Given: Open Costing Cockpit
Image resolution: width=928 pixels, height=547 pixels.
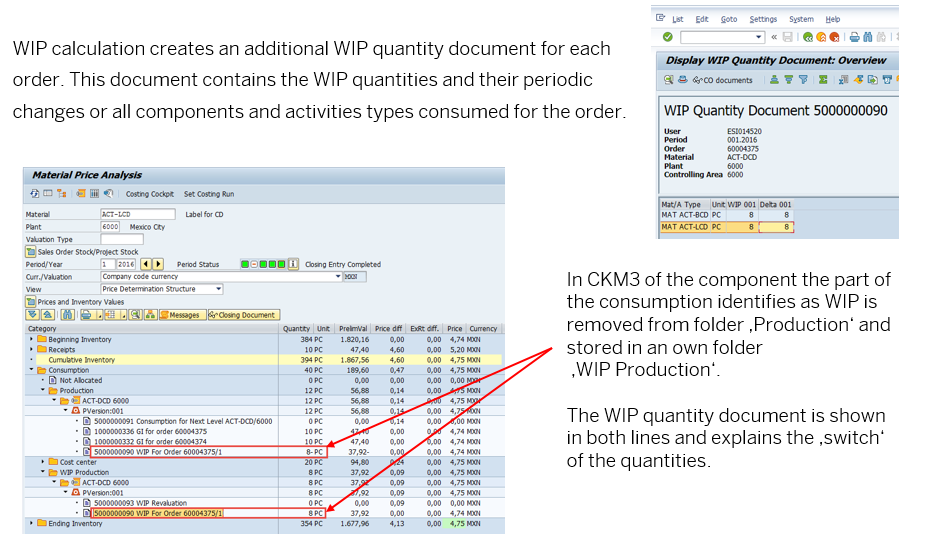Looking at the screenshot, I should point(150,194).
